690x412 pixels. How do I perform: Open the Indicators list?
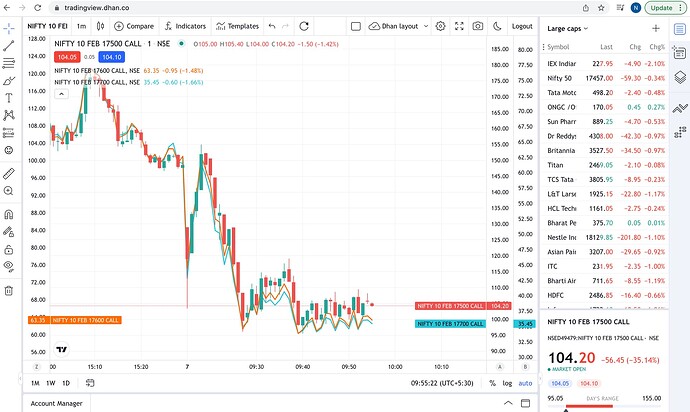click(x=185, y=26)
